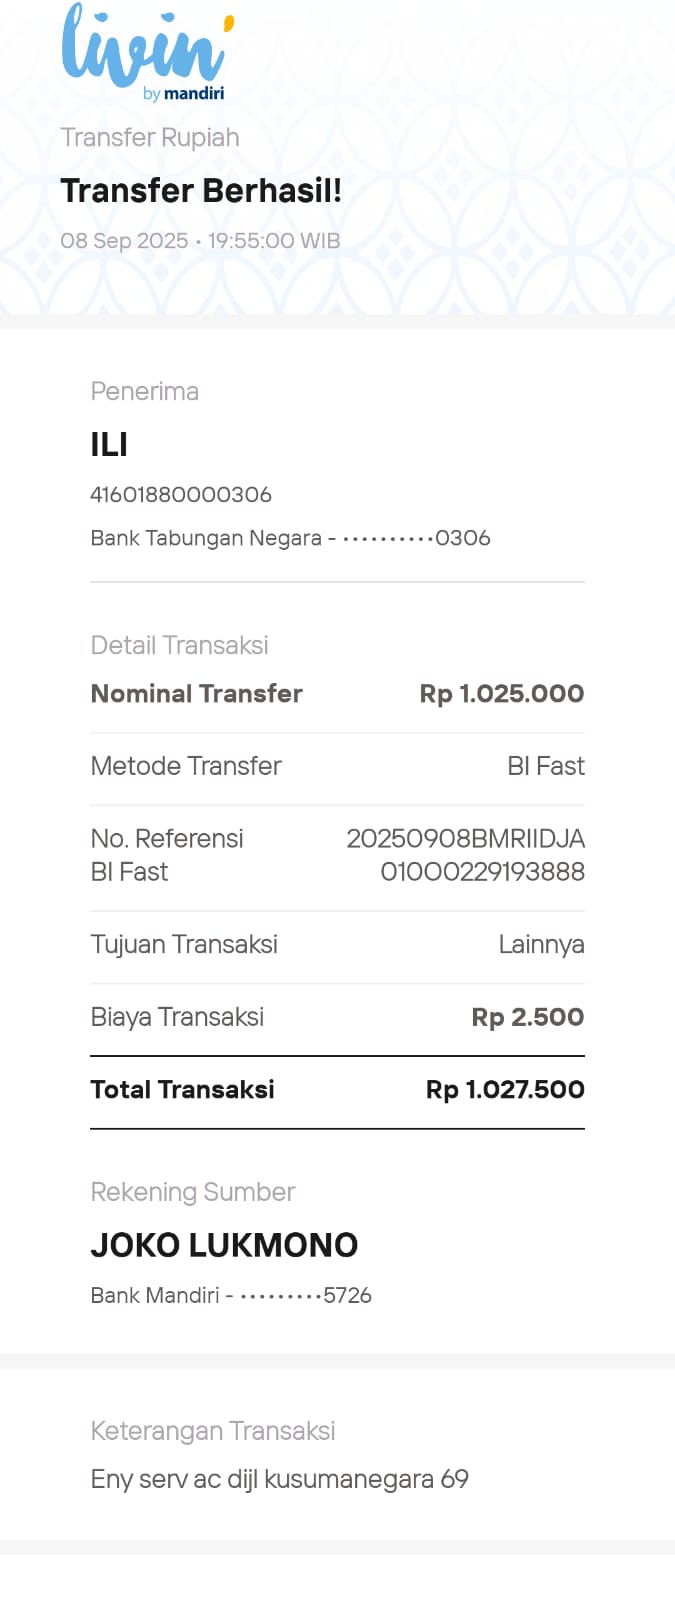Select the note text Eny serv ac
The image size is (675, 1600).
(x=279, y=1479)
